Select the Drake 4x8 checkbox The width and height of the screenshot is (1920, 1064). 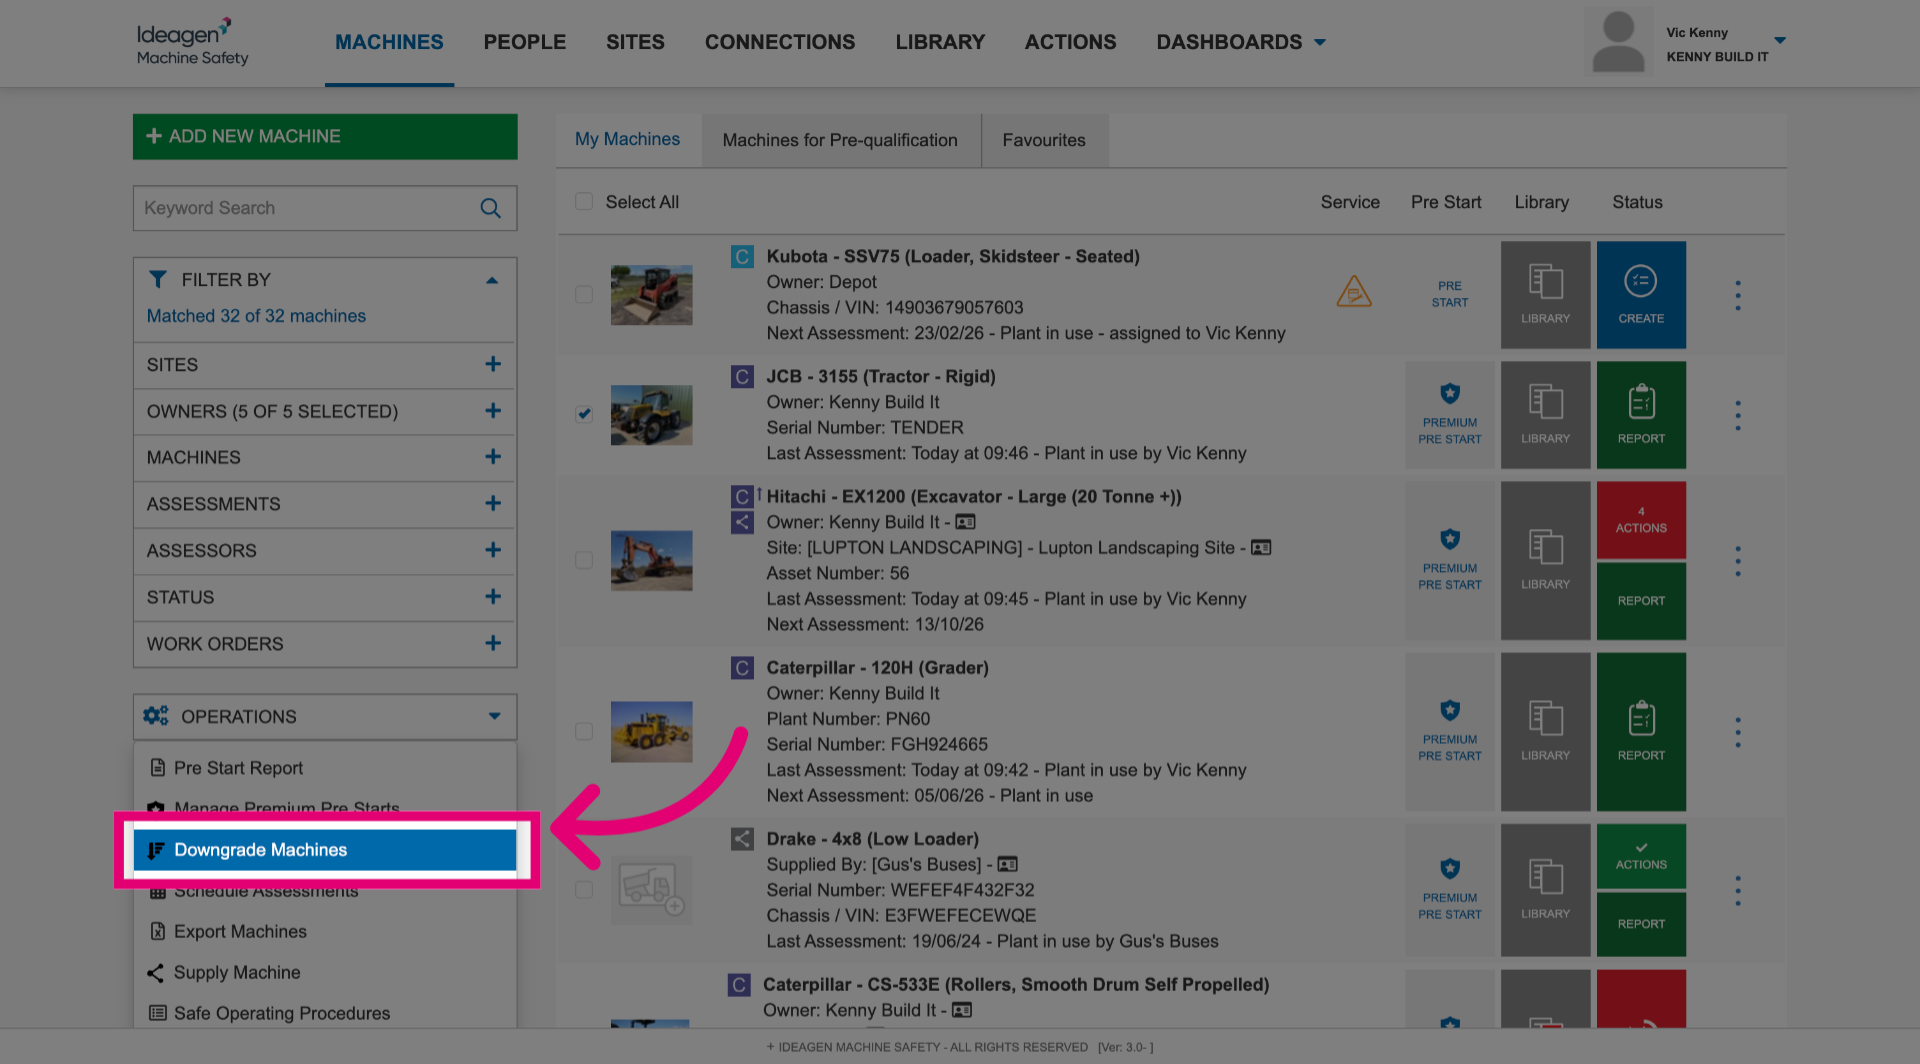point(584,890)
